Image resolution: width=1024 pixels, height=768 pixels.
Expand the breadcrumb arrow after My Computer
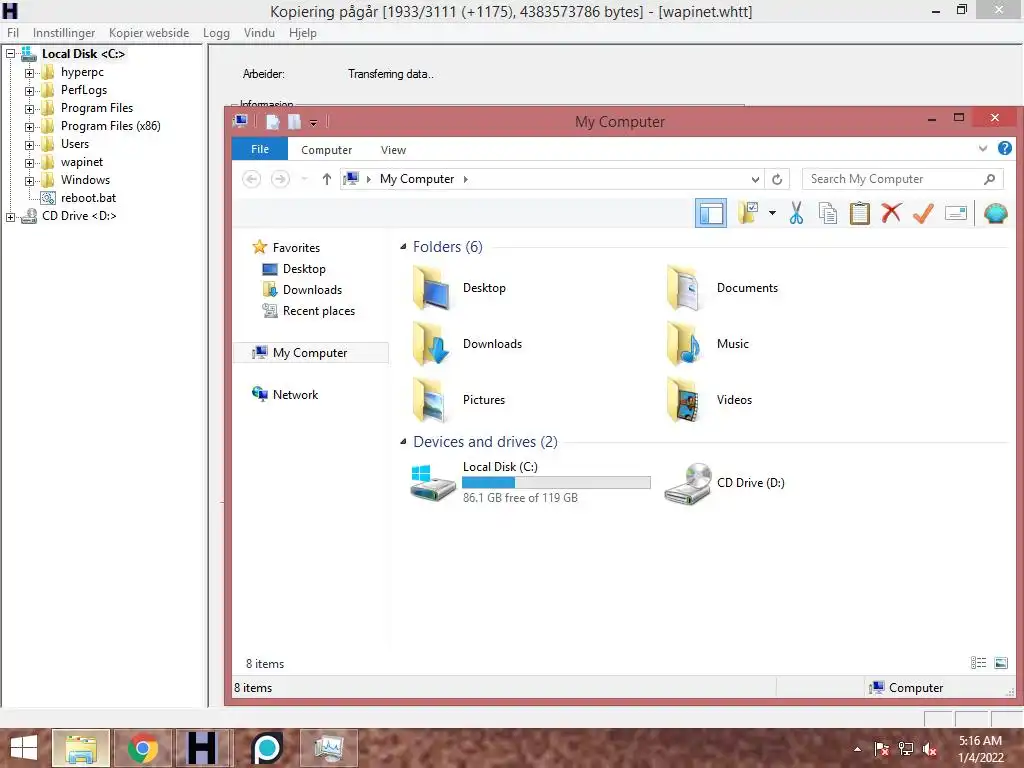pyautogui.click(x=466, y=179)
